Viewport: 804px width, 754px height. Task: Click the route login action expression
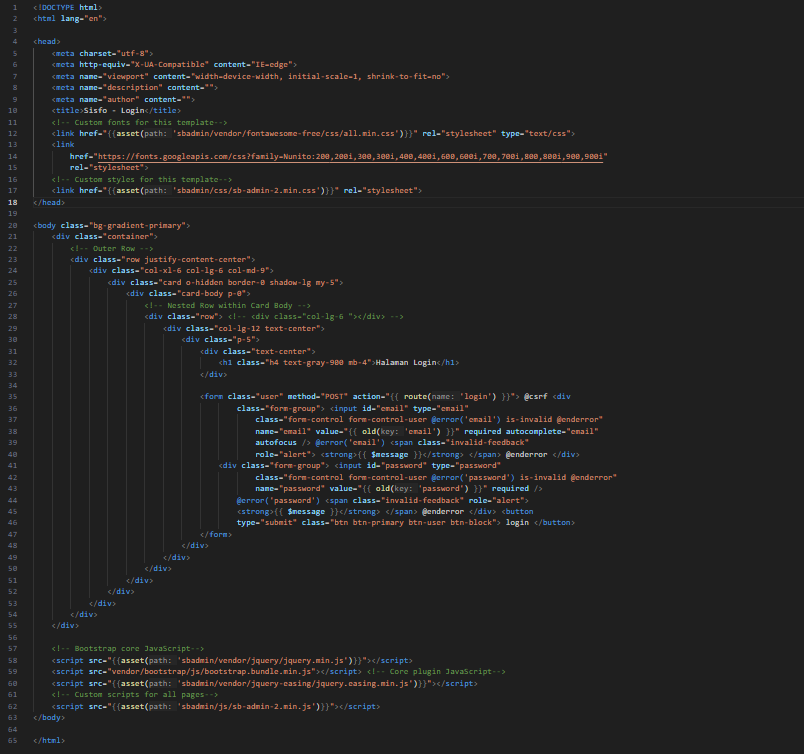[456, 395]
